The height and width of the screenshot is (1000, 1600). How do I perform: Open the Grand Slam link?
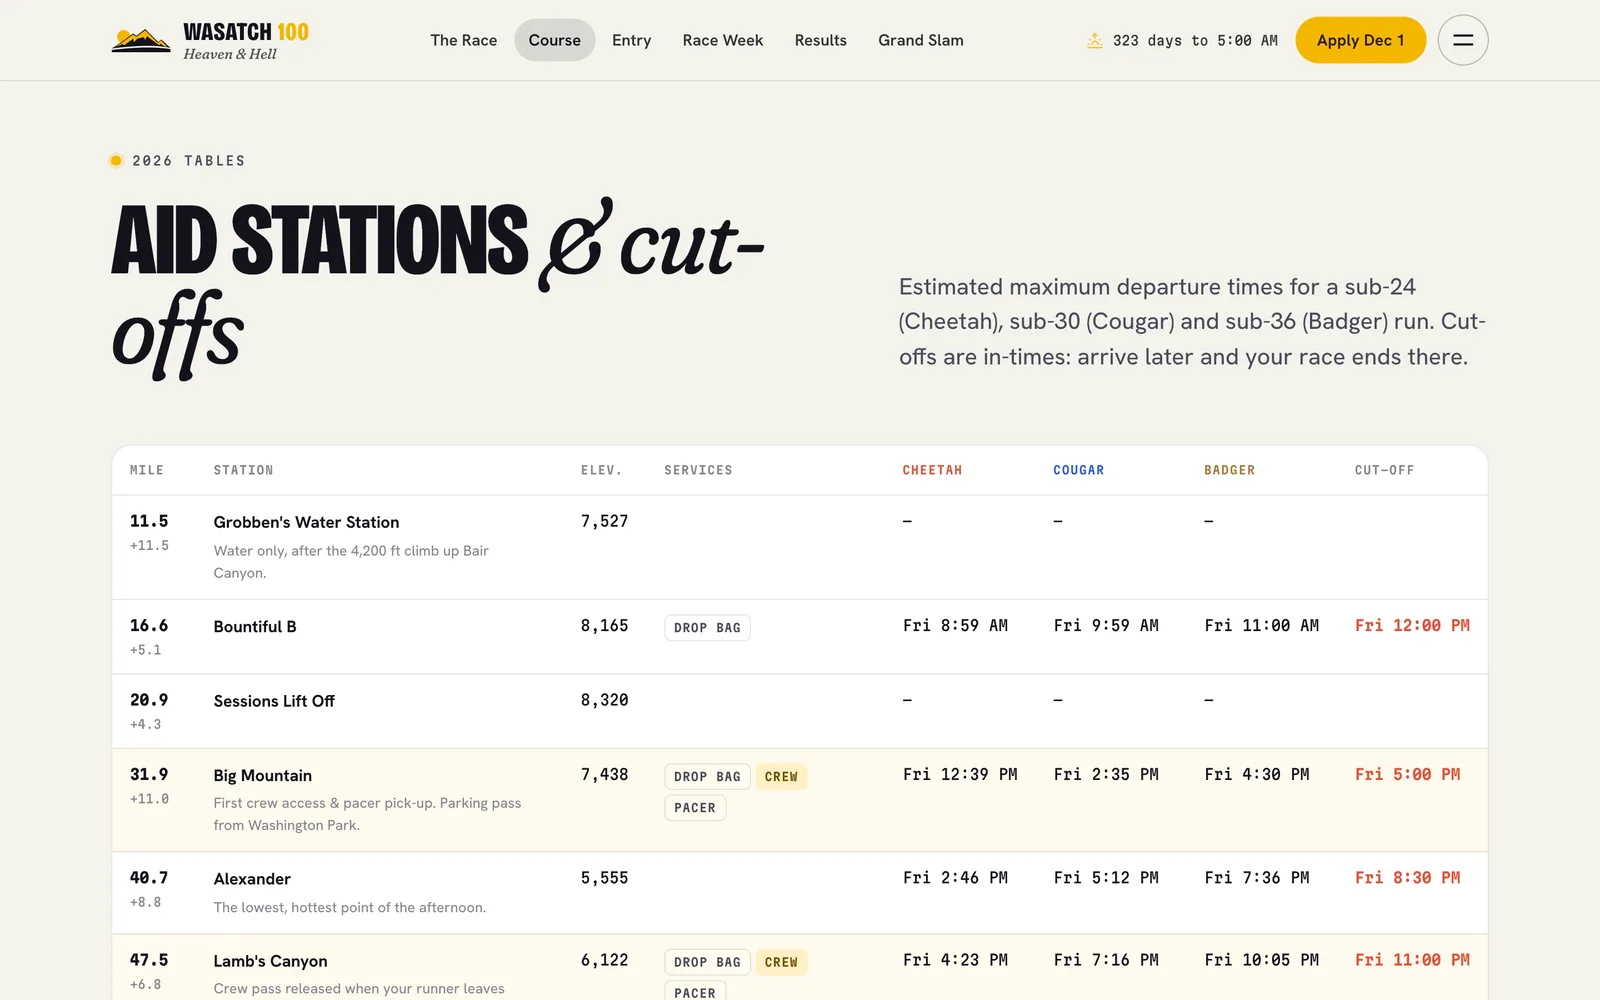point(920,40)
